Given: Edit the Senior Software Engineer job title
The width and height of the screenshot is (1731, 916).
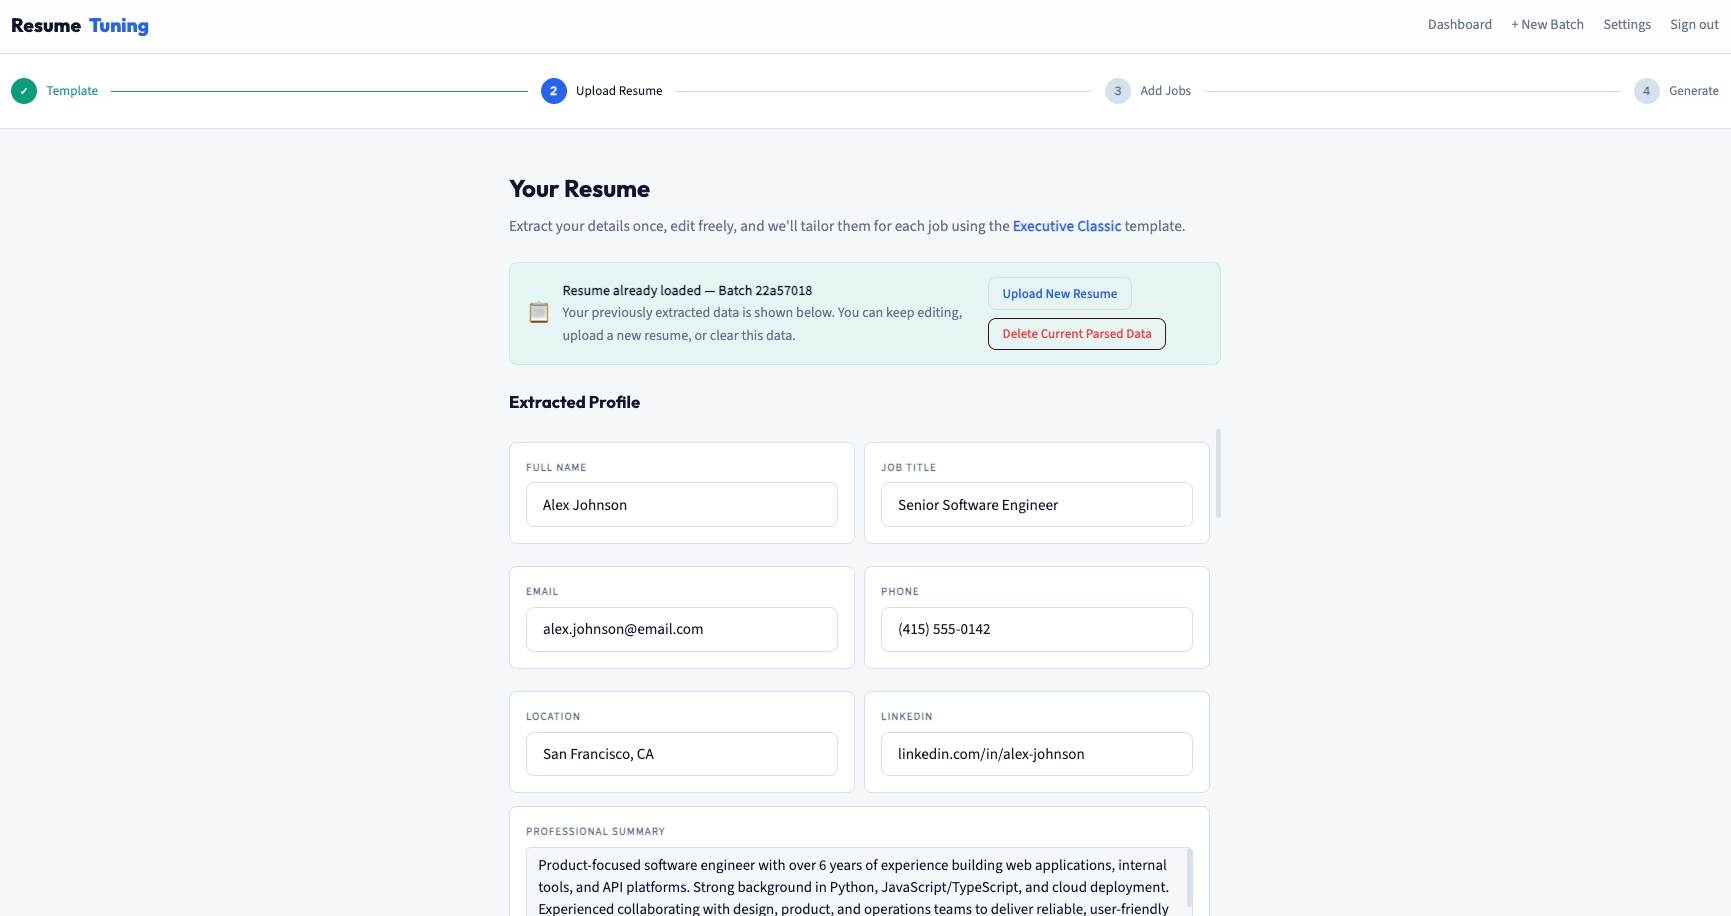Looking at the screenshot, I should tap(1036, 505).
